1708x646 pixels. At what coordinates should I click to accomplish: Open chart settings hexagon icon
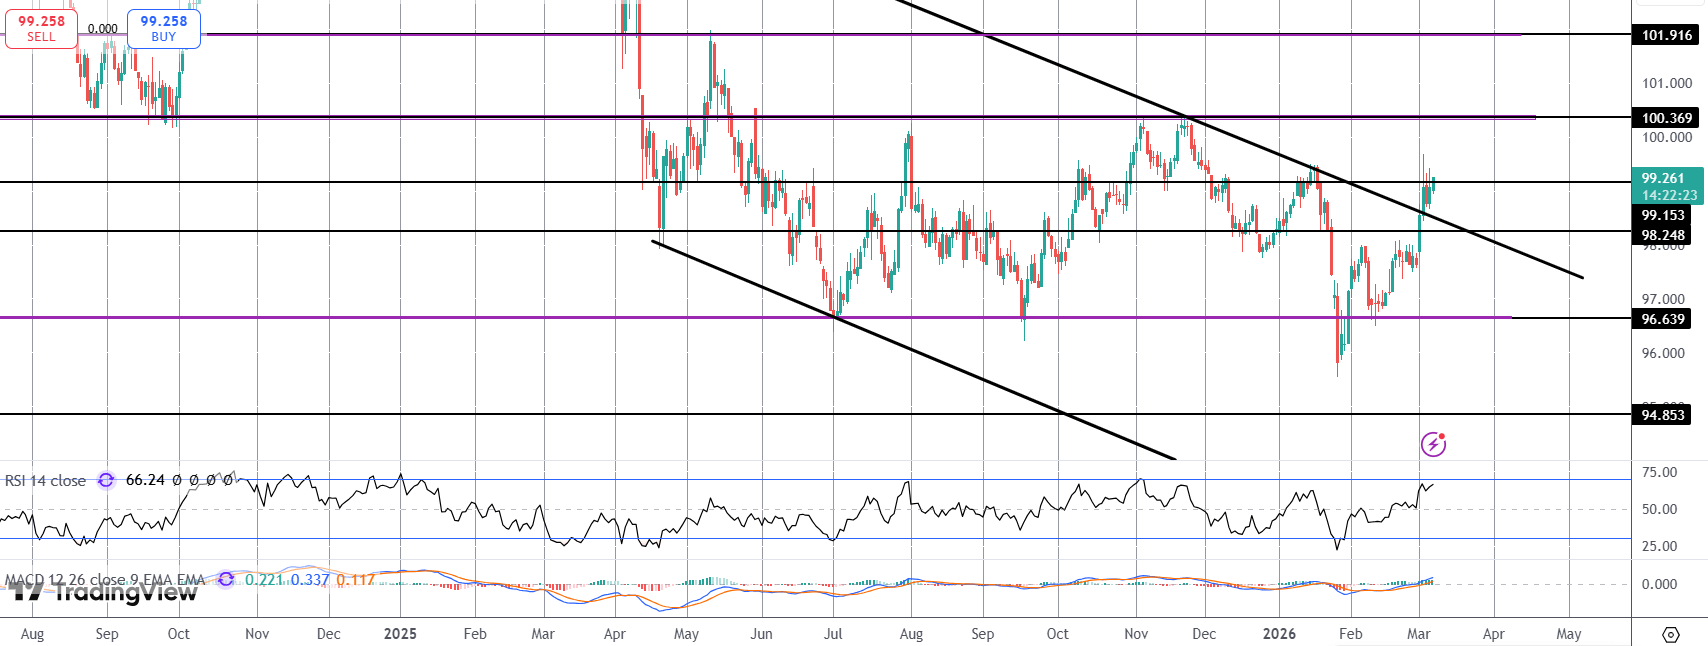(1670, 634)
